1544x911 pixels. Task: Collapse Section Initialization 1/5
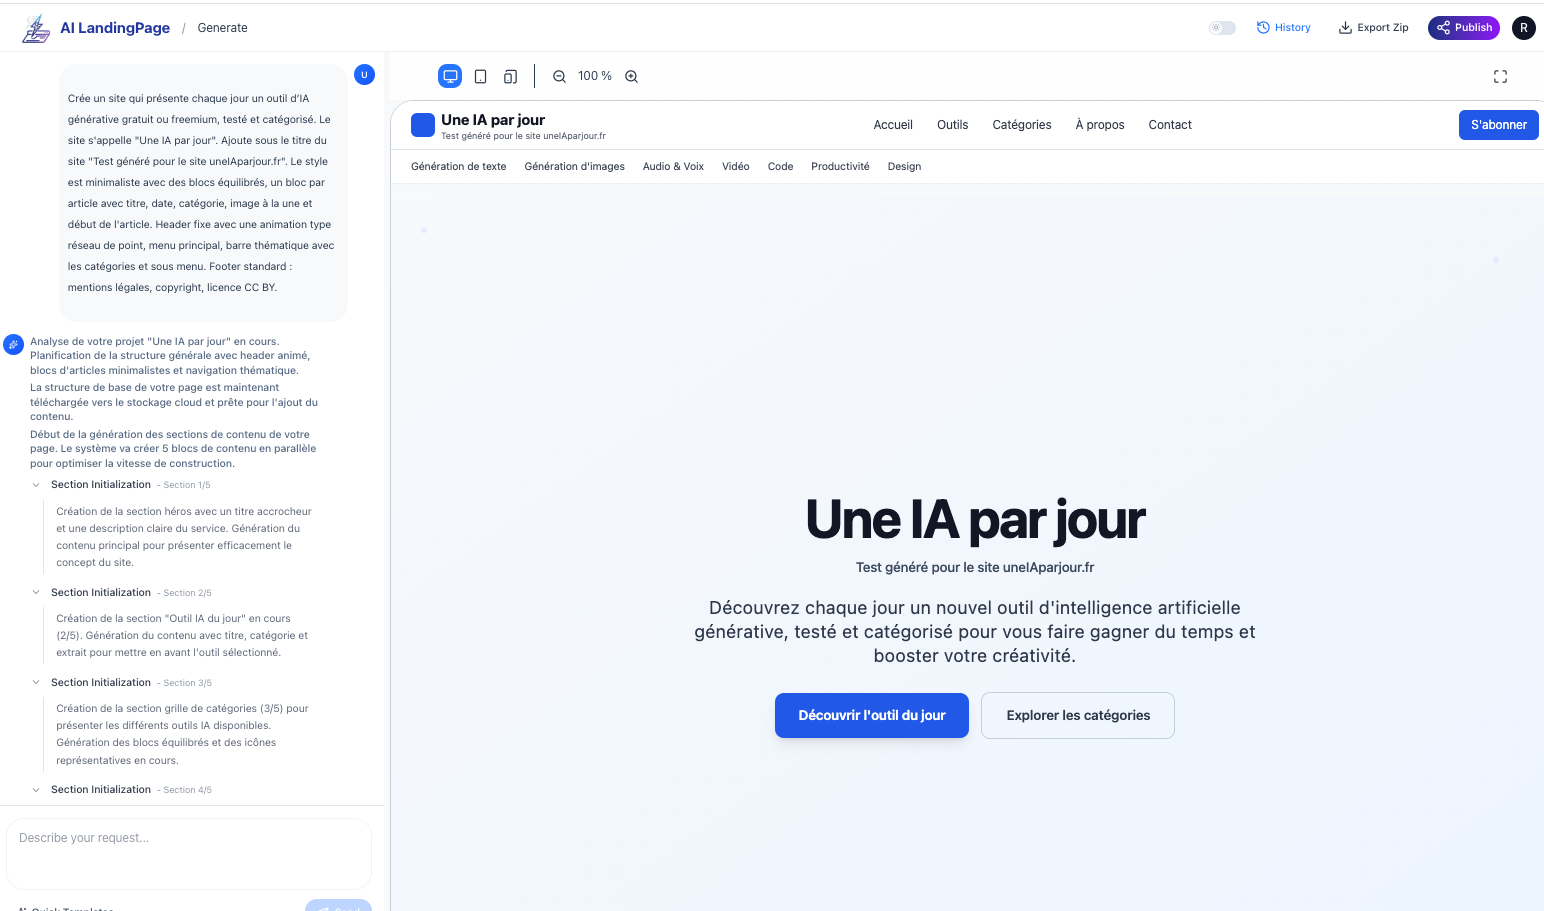(37, 485)
